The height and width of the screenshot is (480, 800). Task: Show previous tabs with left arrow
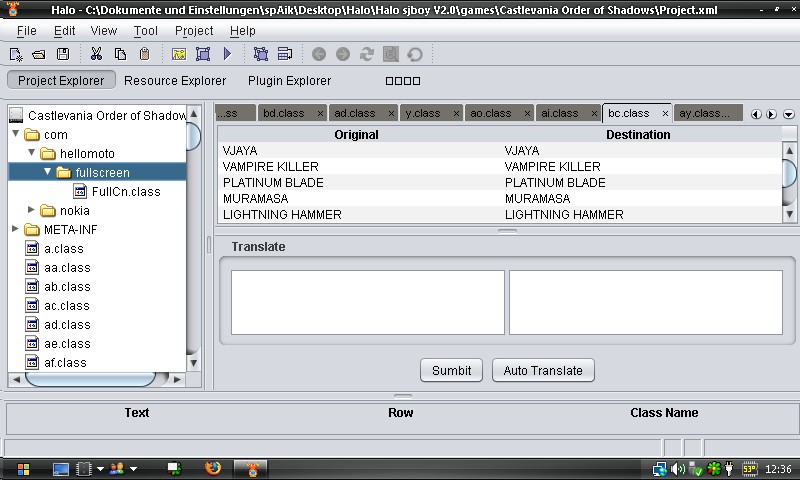pyautogui.click(x=756, y=114)
